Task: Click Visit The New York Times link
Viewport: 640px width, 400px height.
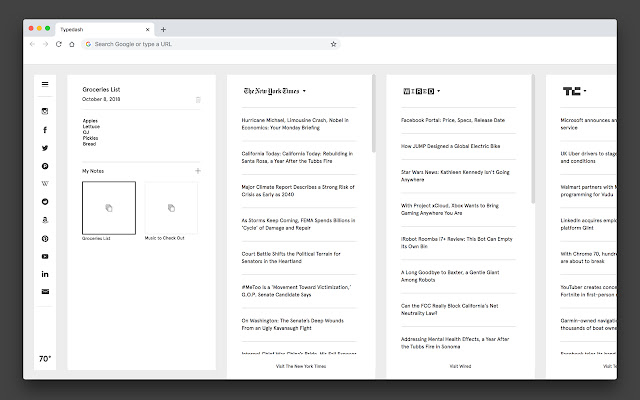Action: pos(301,366)
